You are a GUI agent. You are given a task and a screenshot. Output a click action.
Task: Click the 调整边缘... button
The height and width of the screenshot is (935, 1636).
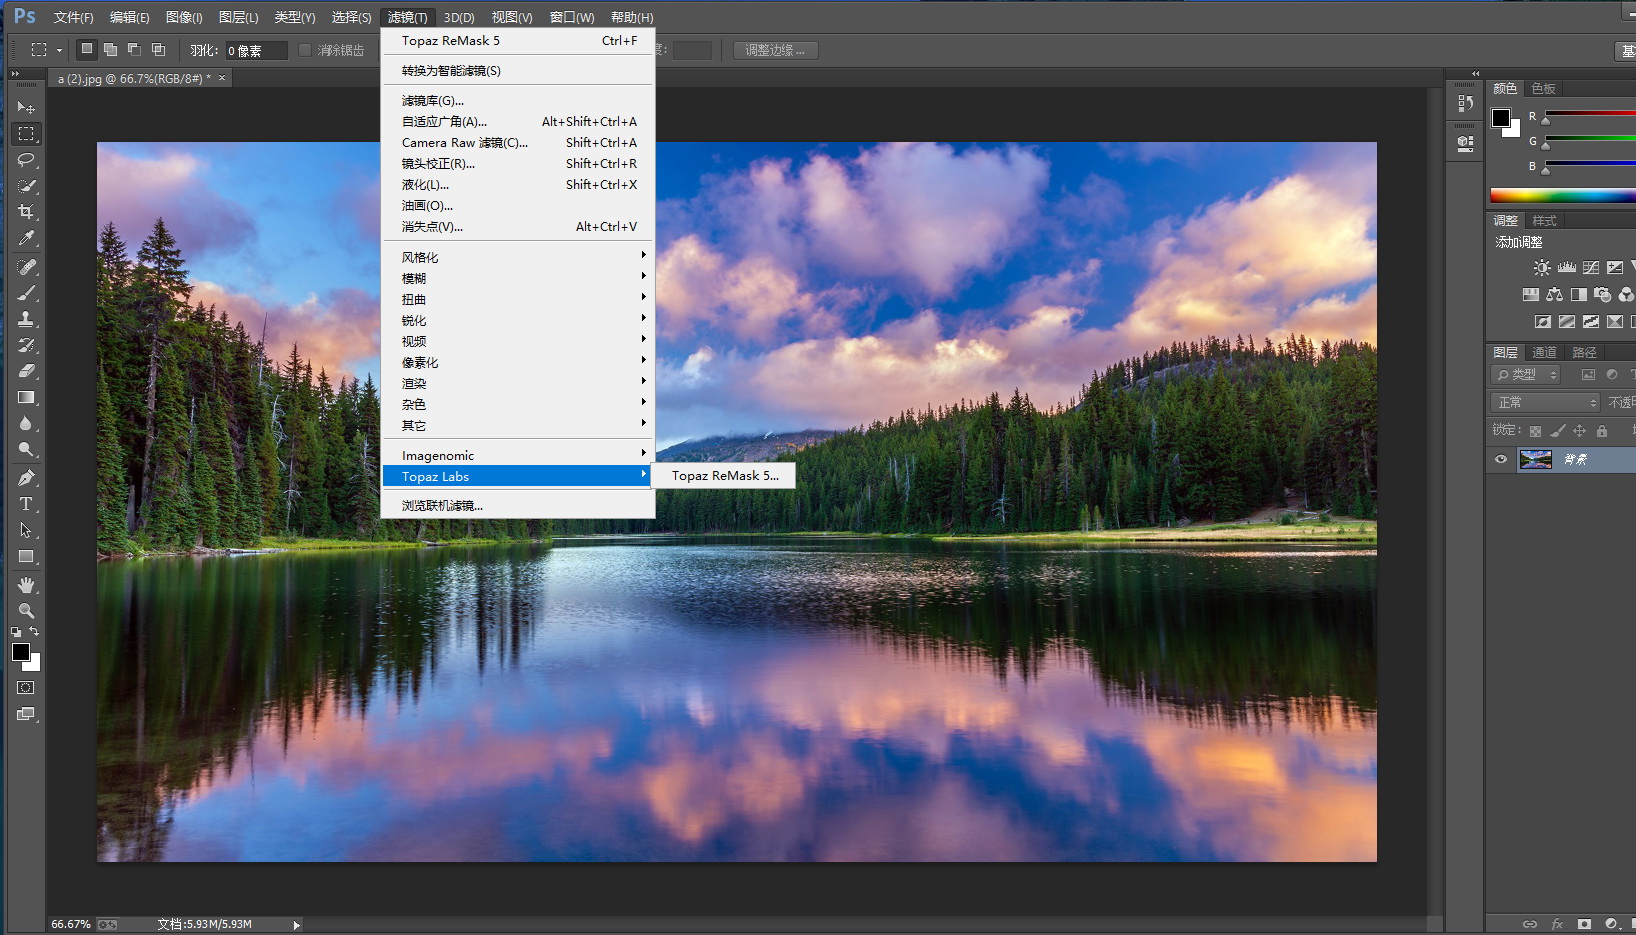[775, 50]
